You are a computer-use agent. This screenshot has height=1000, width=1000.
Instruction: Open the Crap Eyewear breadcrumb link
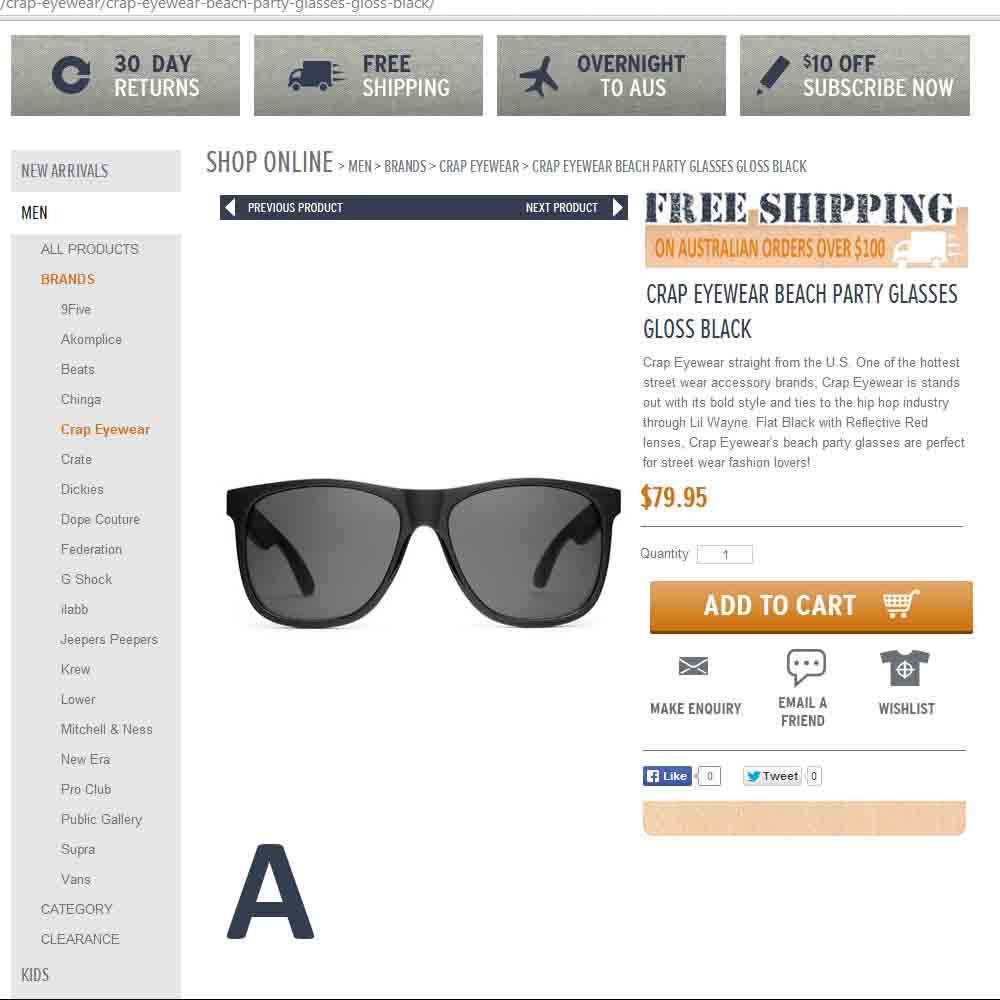[x=479, y=166]
